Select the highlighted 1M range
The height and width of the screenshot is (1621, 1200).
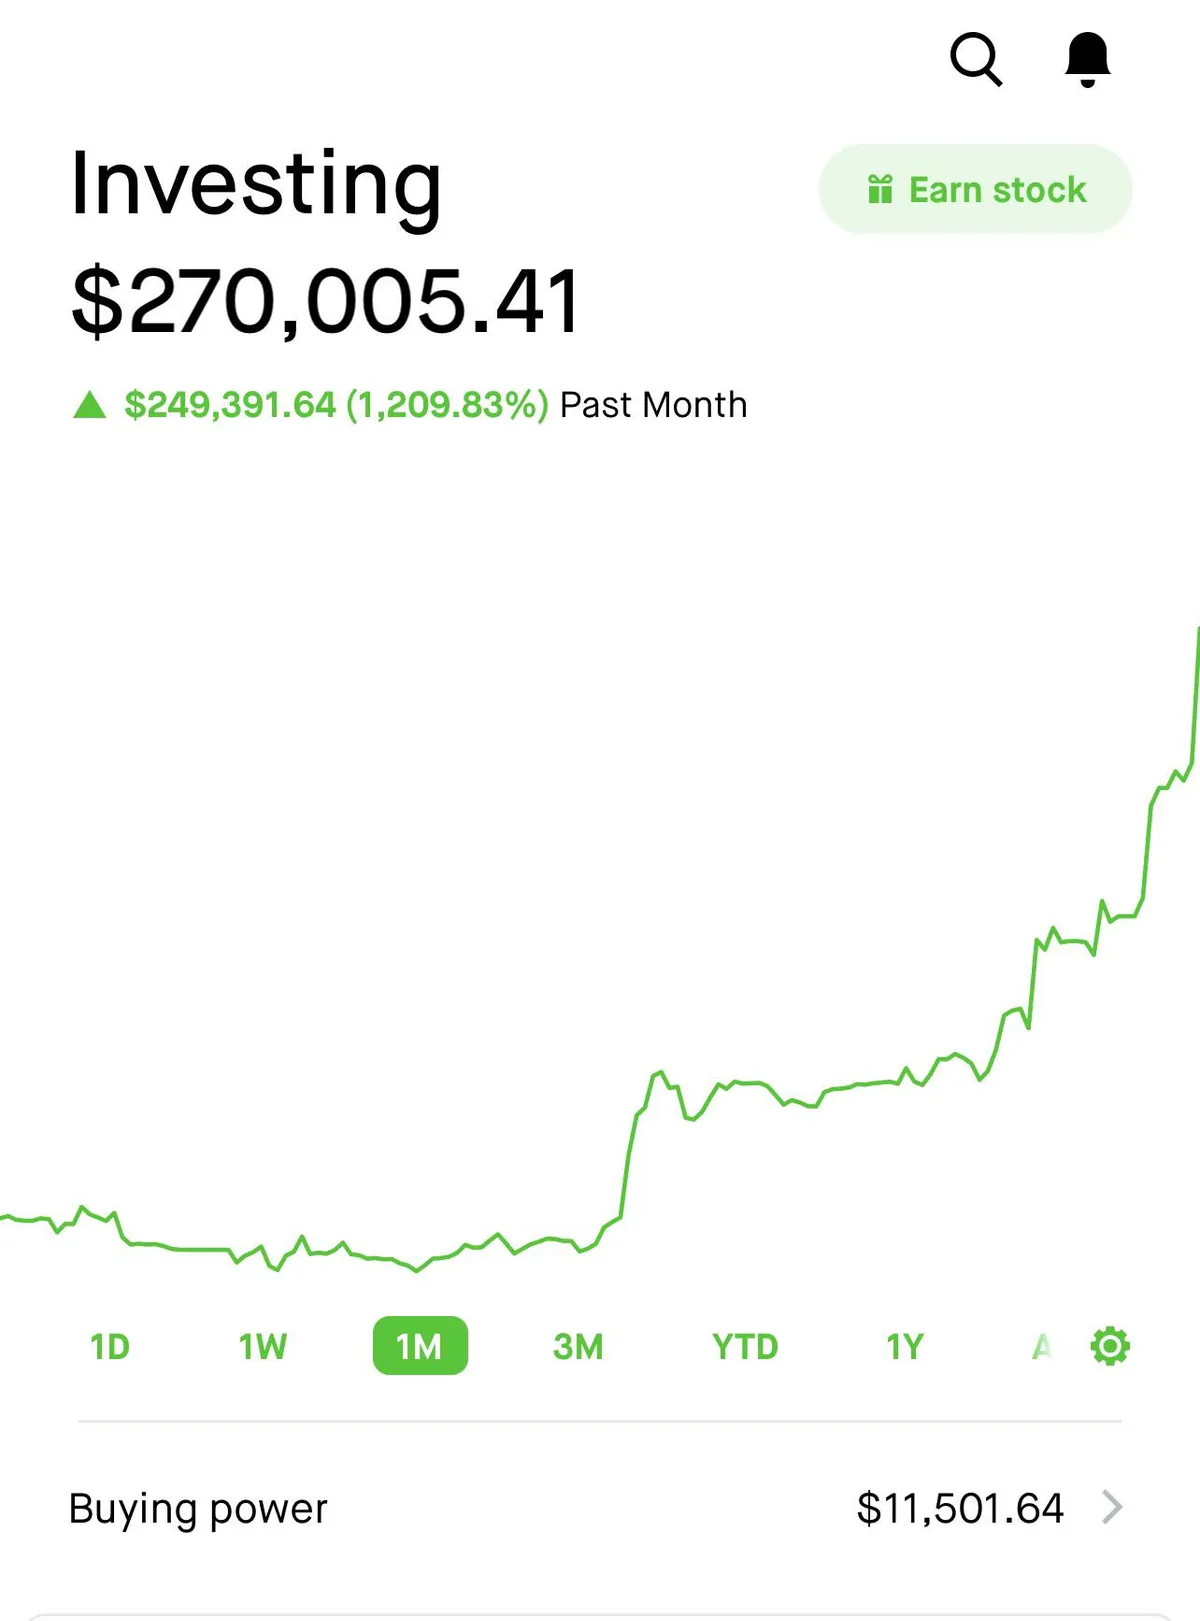tap(420, 1347)
